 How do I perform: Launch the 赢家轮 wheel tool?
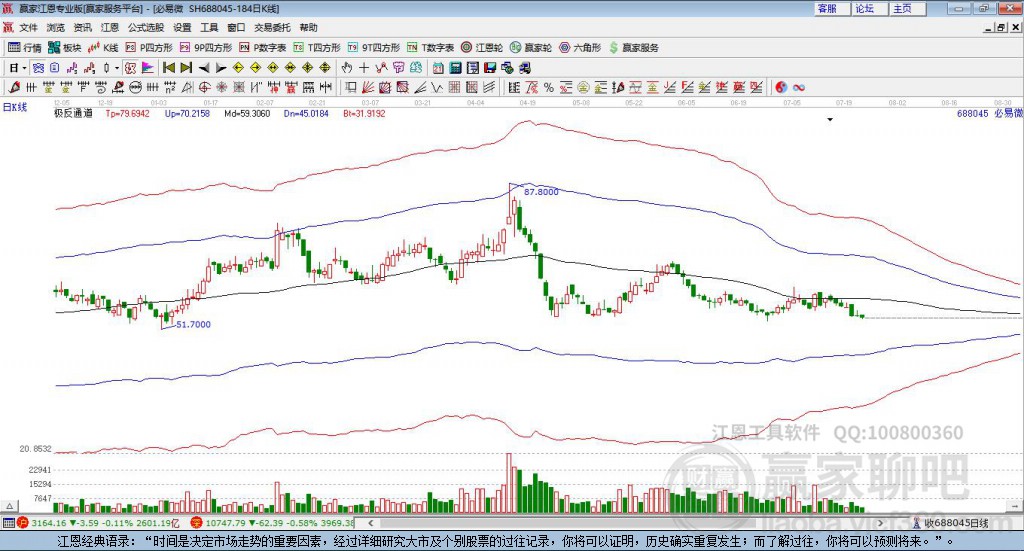tap(531, 48)
